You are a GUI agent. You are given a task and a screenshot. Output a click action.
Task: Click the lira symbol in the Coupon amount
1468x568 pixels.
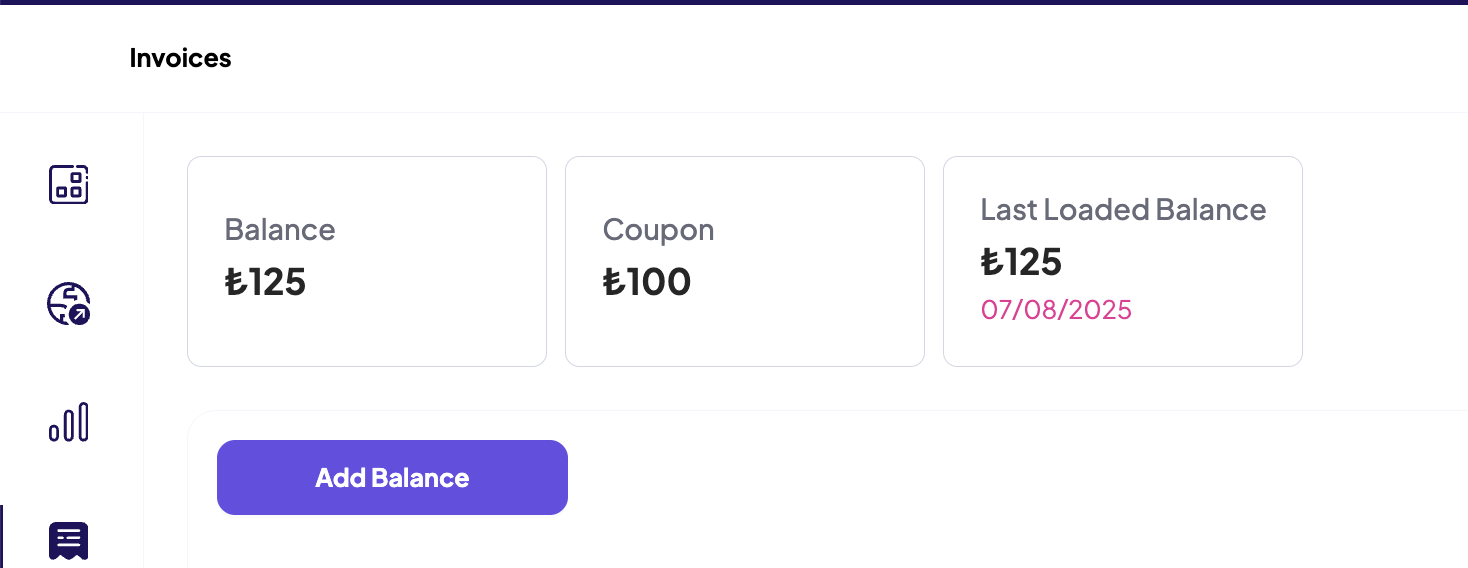click(x=613, y=282)
